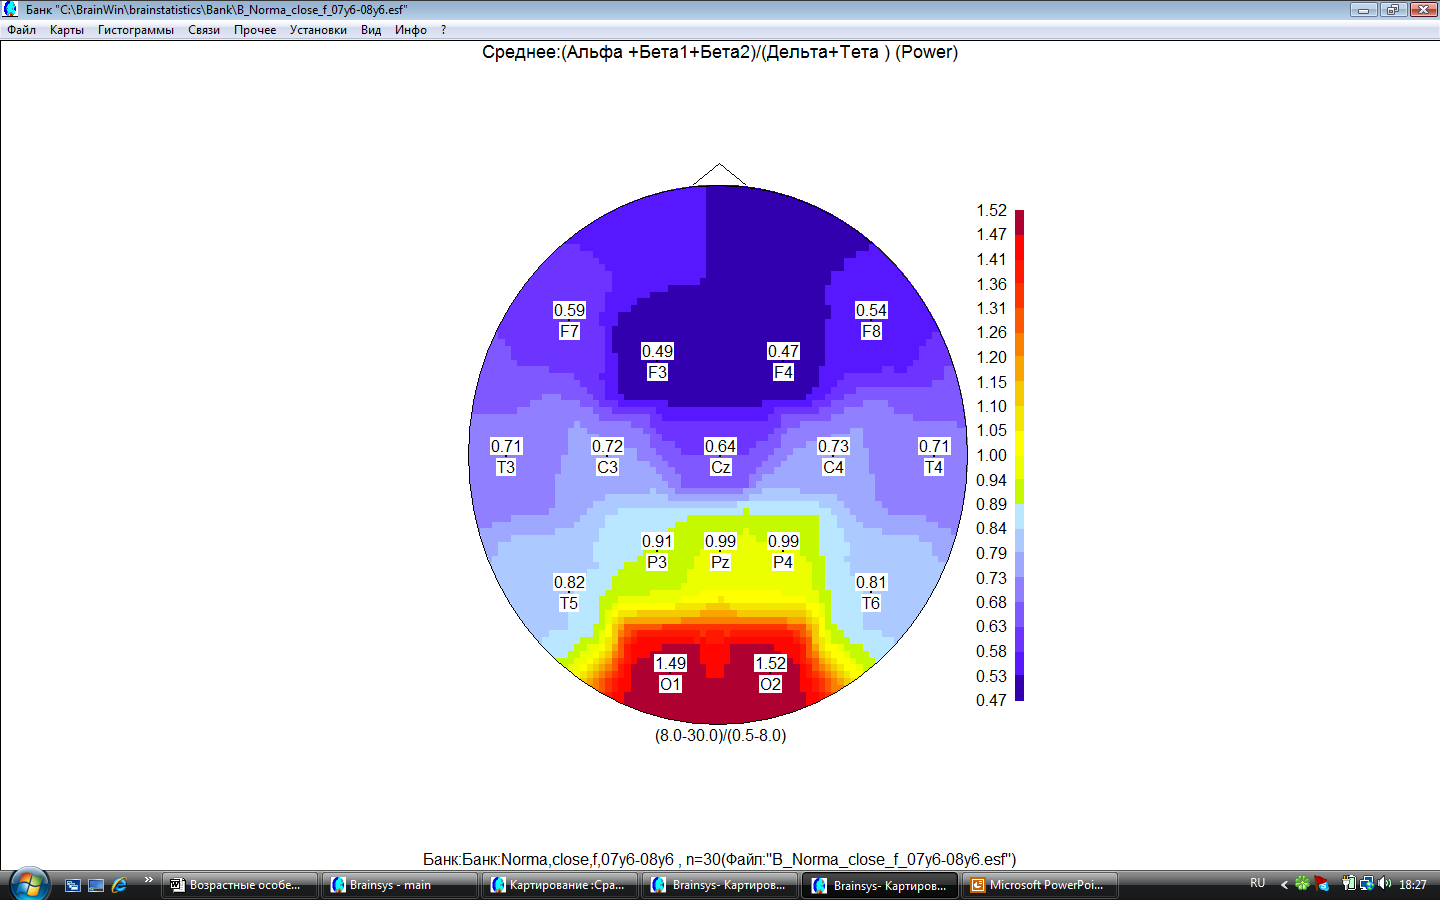
Task: Click the 0.64 value above Cz
Action: pos(720,446)
